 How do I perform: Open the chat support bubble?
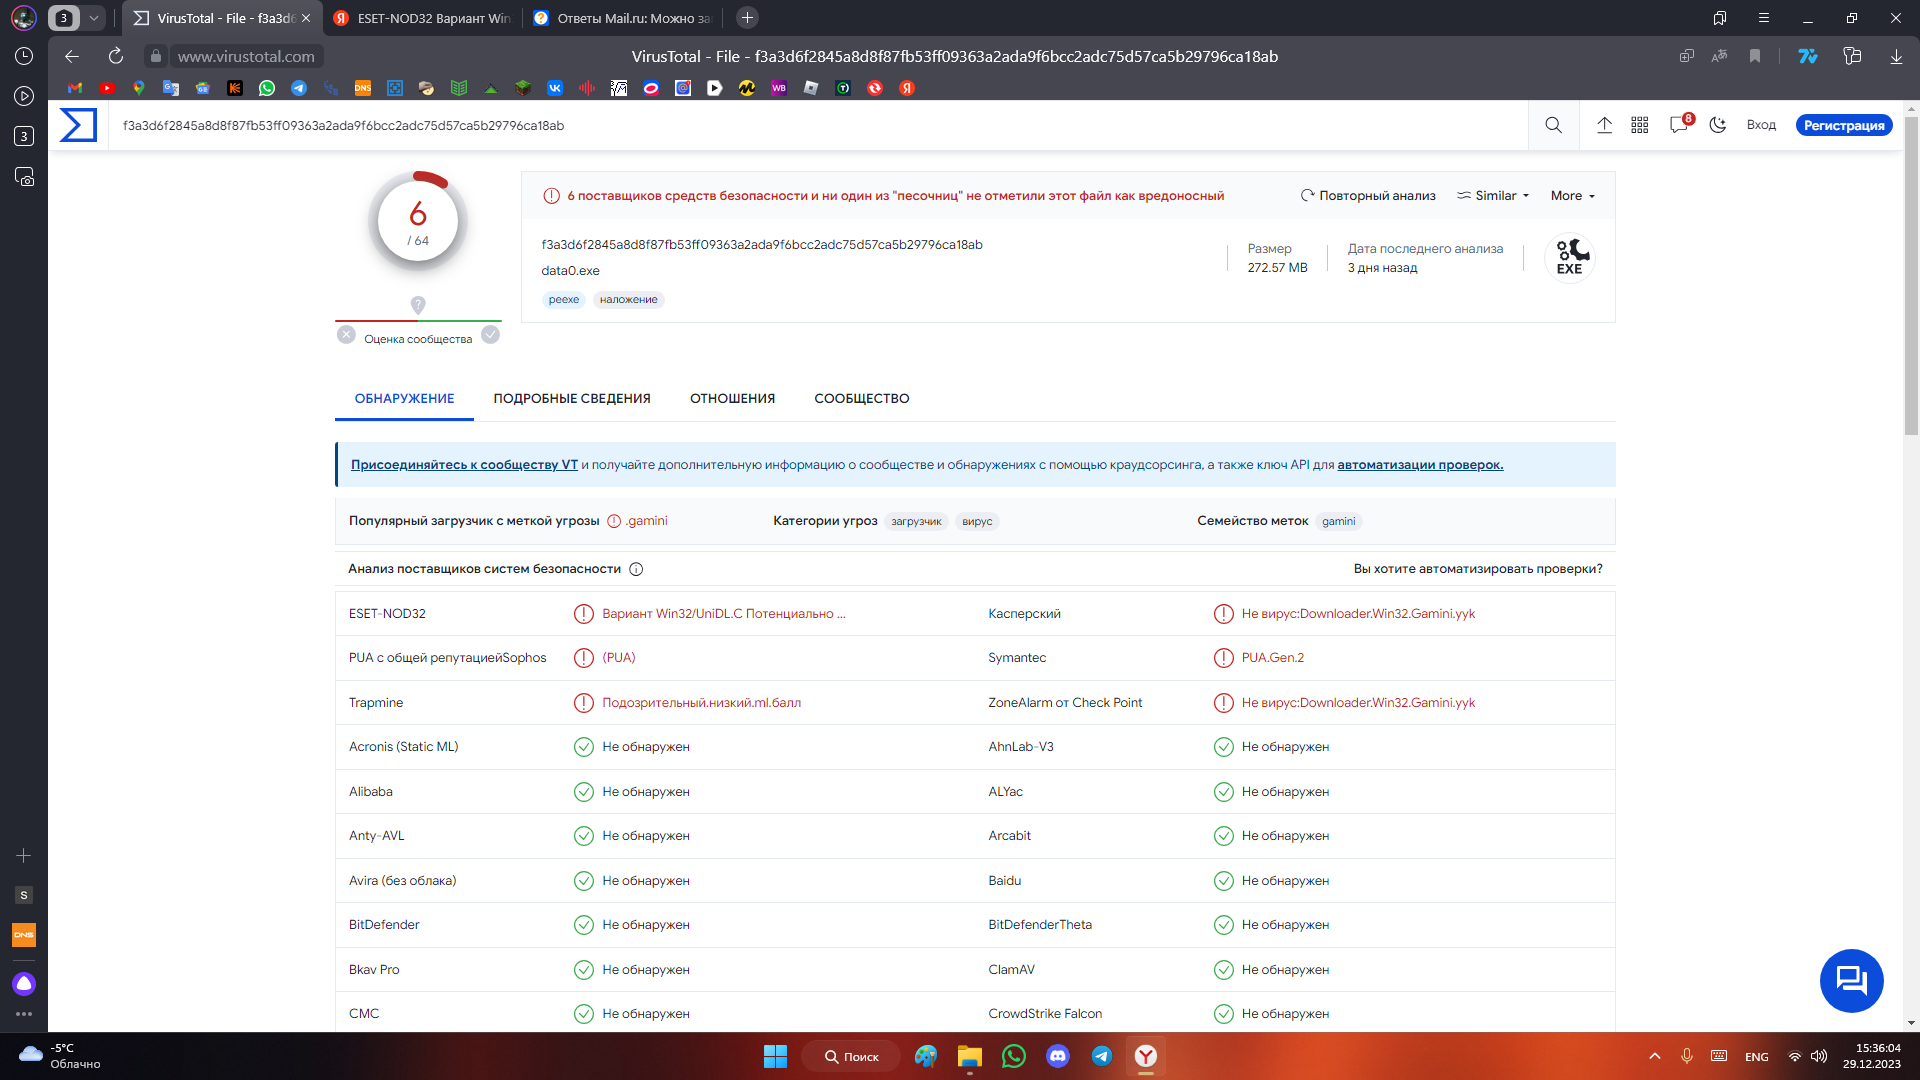(x=1851, y=980)
